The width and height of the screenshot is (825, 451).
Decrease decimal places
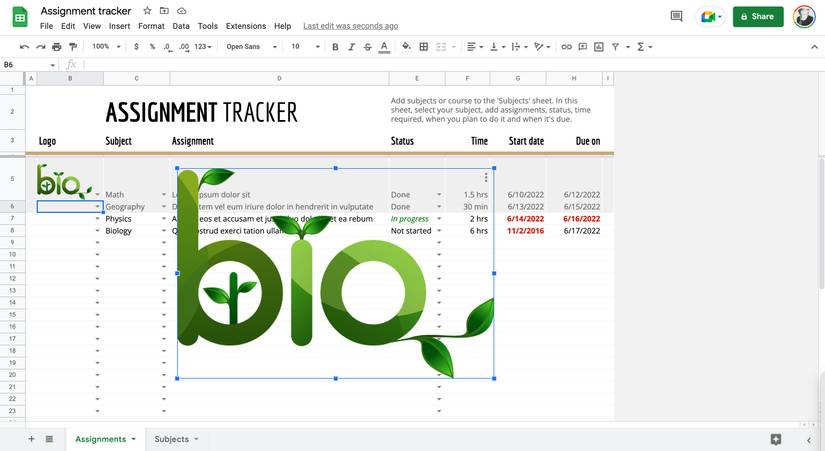tap(167, 47)
